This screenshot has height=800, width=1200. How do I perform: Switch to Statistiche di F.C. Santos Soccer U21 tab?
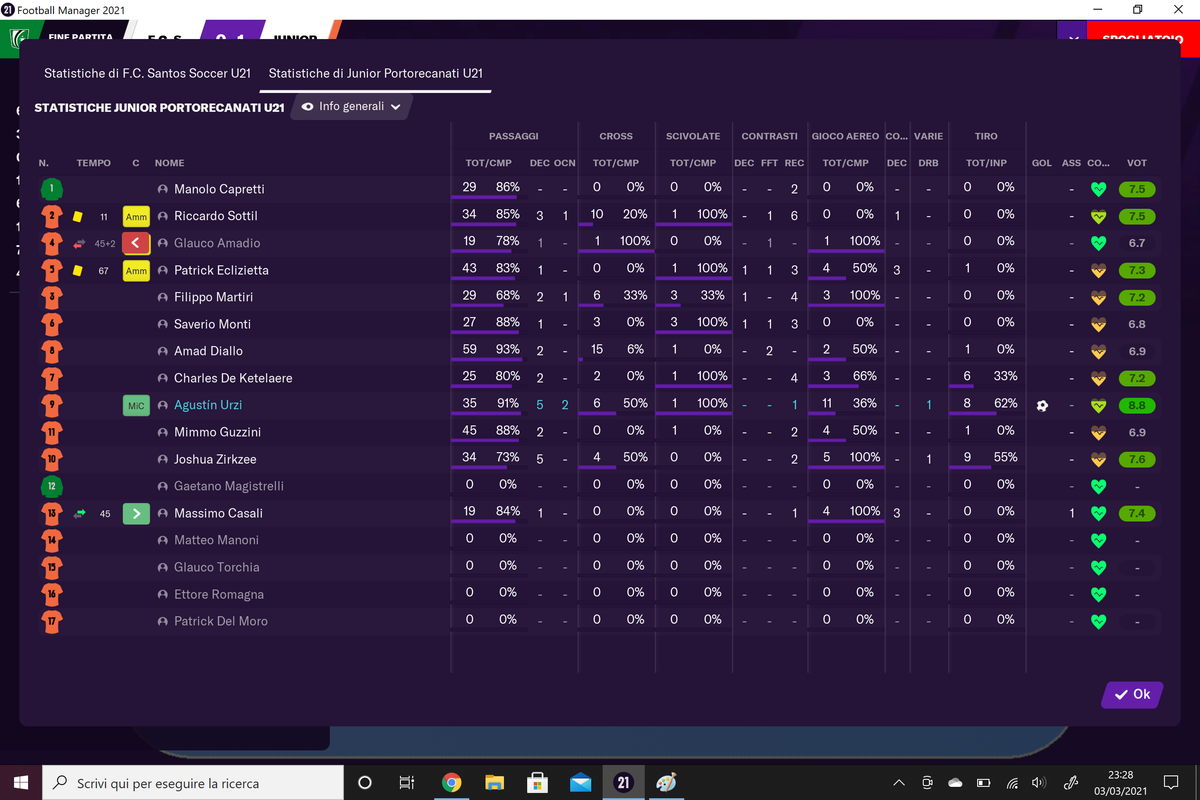[x=146, y=73]
